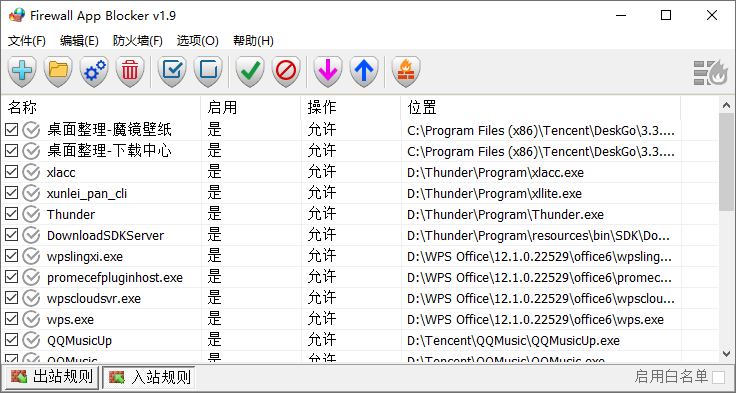The width and height of the screenshot is (736, 393).
Task: Click 允许 in the wps.exe row
Action: pyautogui.click(x=322, y=319)
